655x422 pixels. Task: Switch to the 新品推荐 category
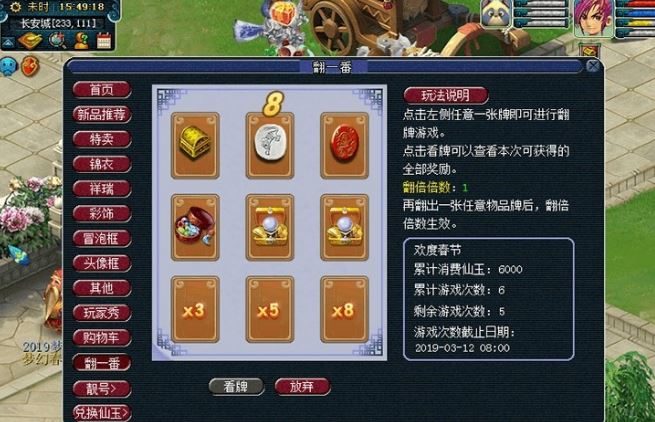102,114
